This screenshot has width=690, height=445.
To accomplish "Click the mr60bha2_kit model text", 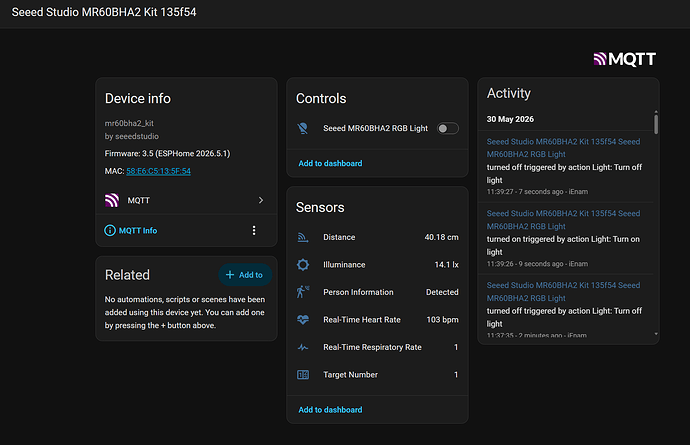I will tap(129, 123).
